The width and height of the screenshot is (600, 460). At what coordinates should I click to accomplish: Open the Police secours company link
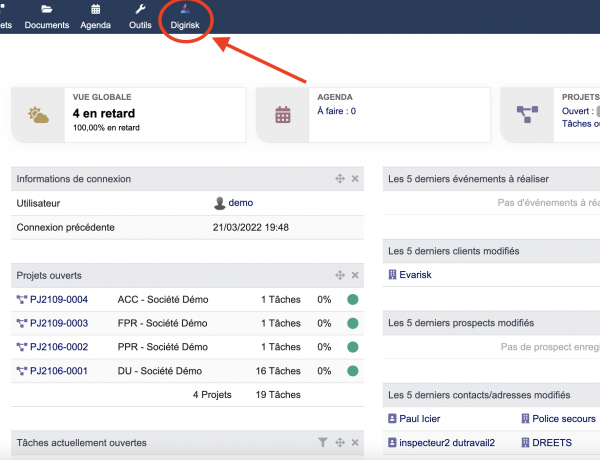click(x=564, y=419)
